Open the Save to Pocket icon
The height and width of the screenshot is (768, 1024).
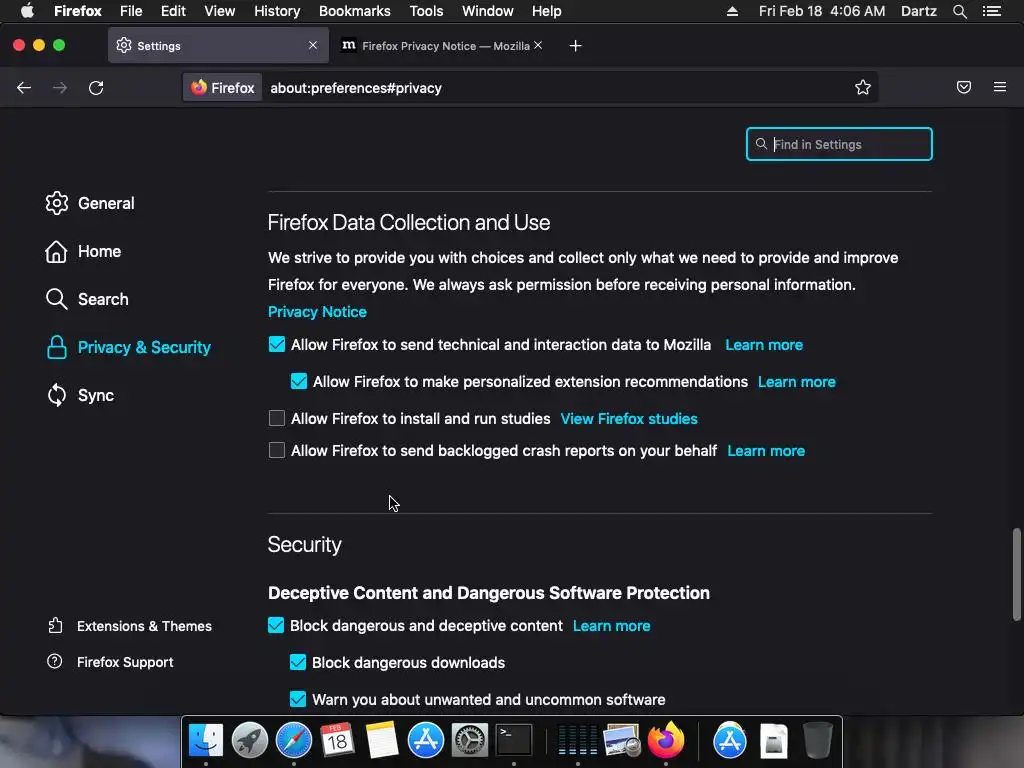coord(963,87)
